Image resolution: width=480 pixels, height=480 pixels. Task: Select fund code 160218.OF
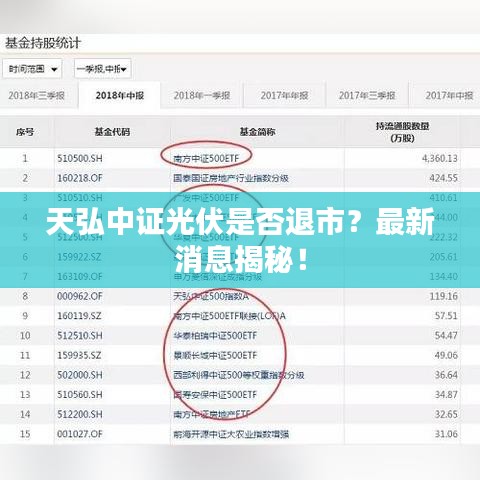pyautogui.click(x=80, y=178)
